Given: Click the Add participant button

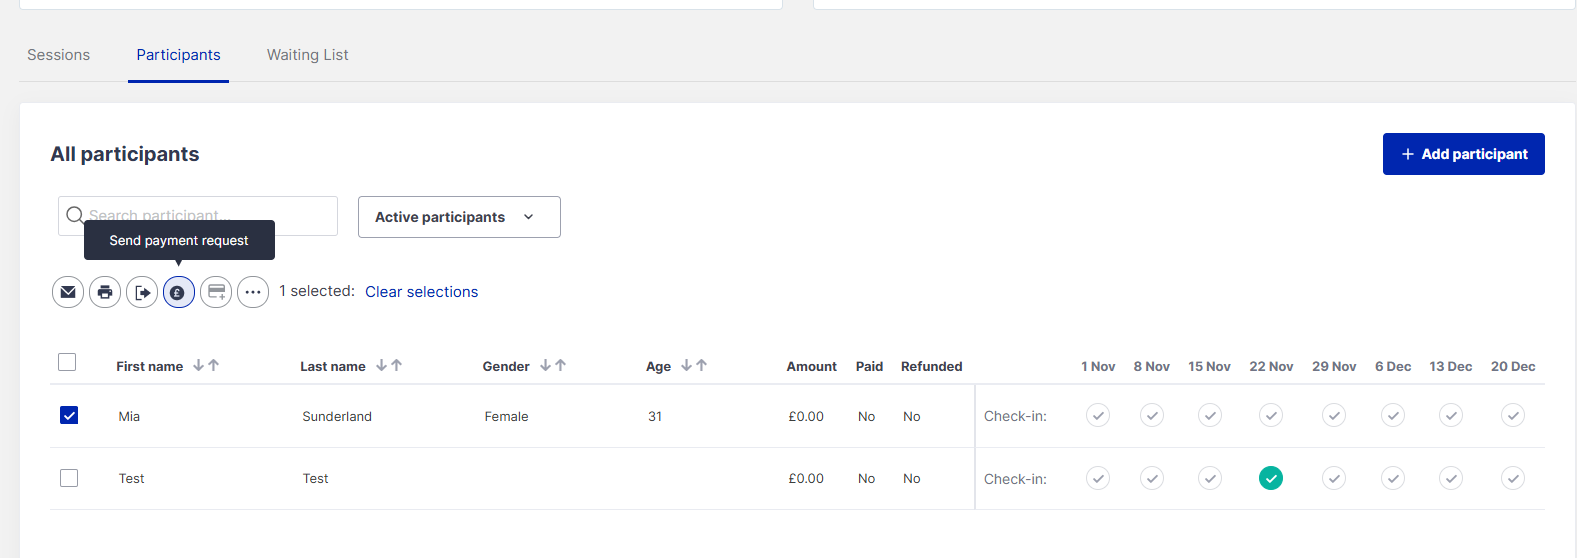Looking at the screenshot, I should 1463,154.
